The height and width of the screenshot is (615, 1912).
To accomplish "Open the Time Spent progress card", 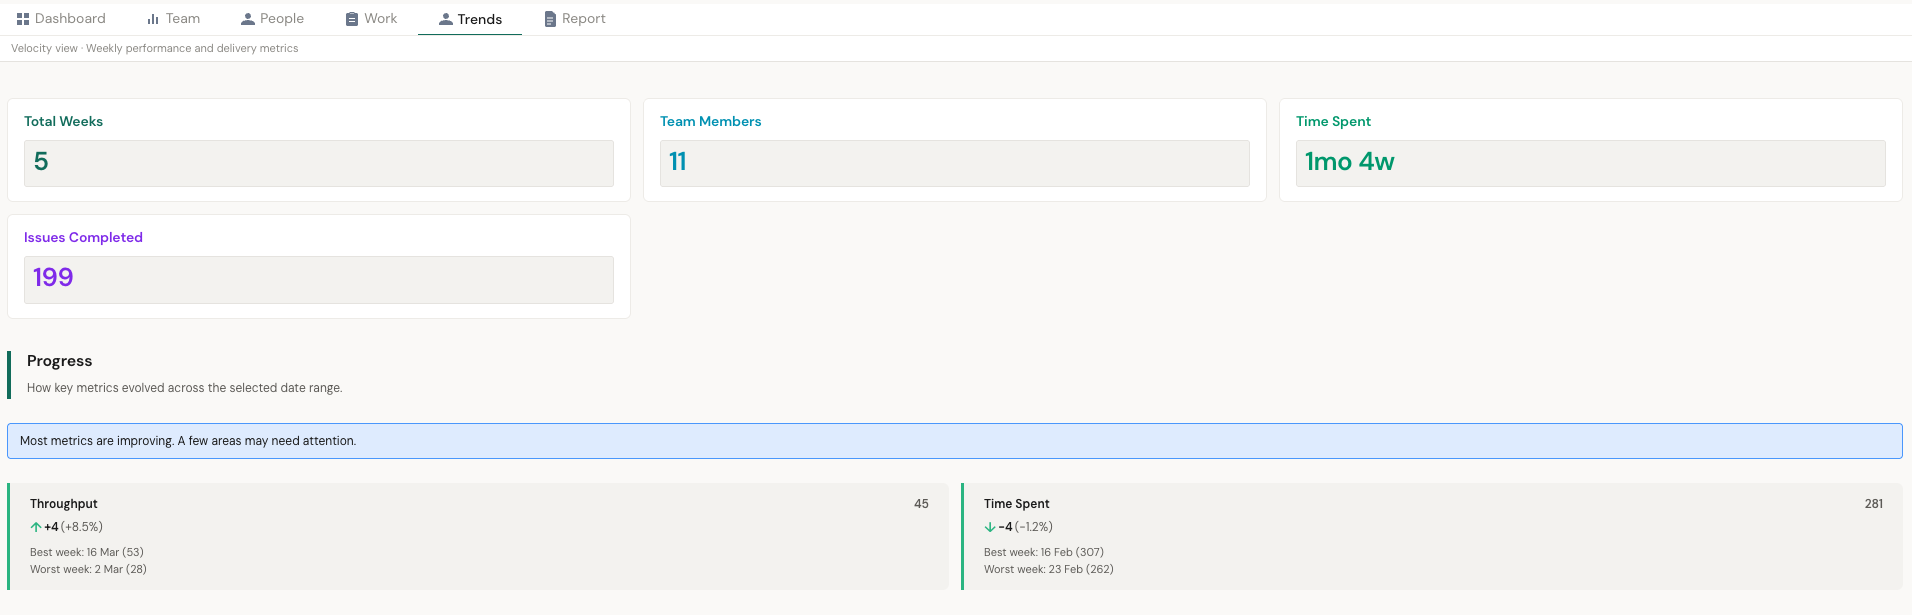I will pyautogui.click(x=1433, y=536).
